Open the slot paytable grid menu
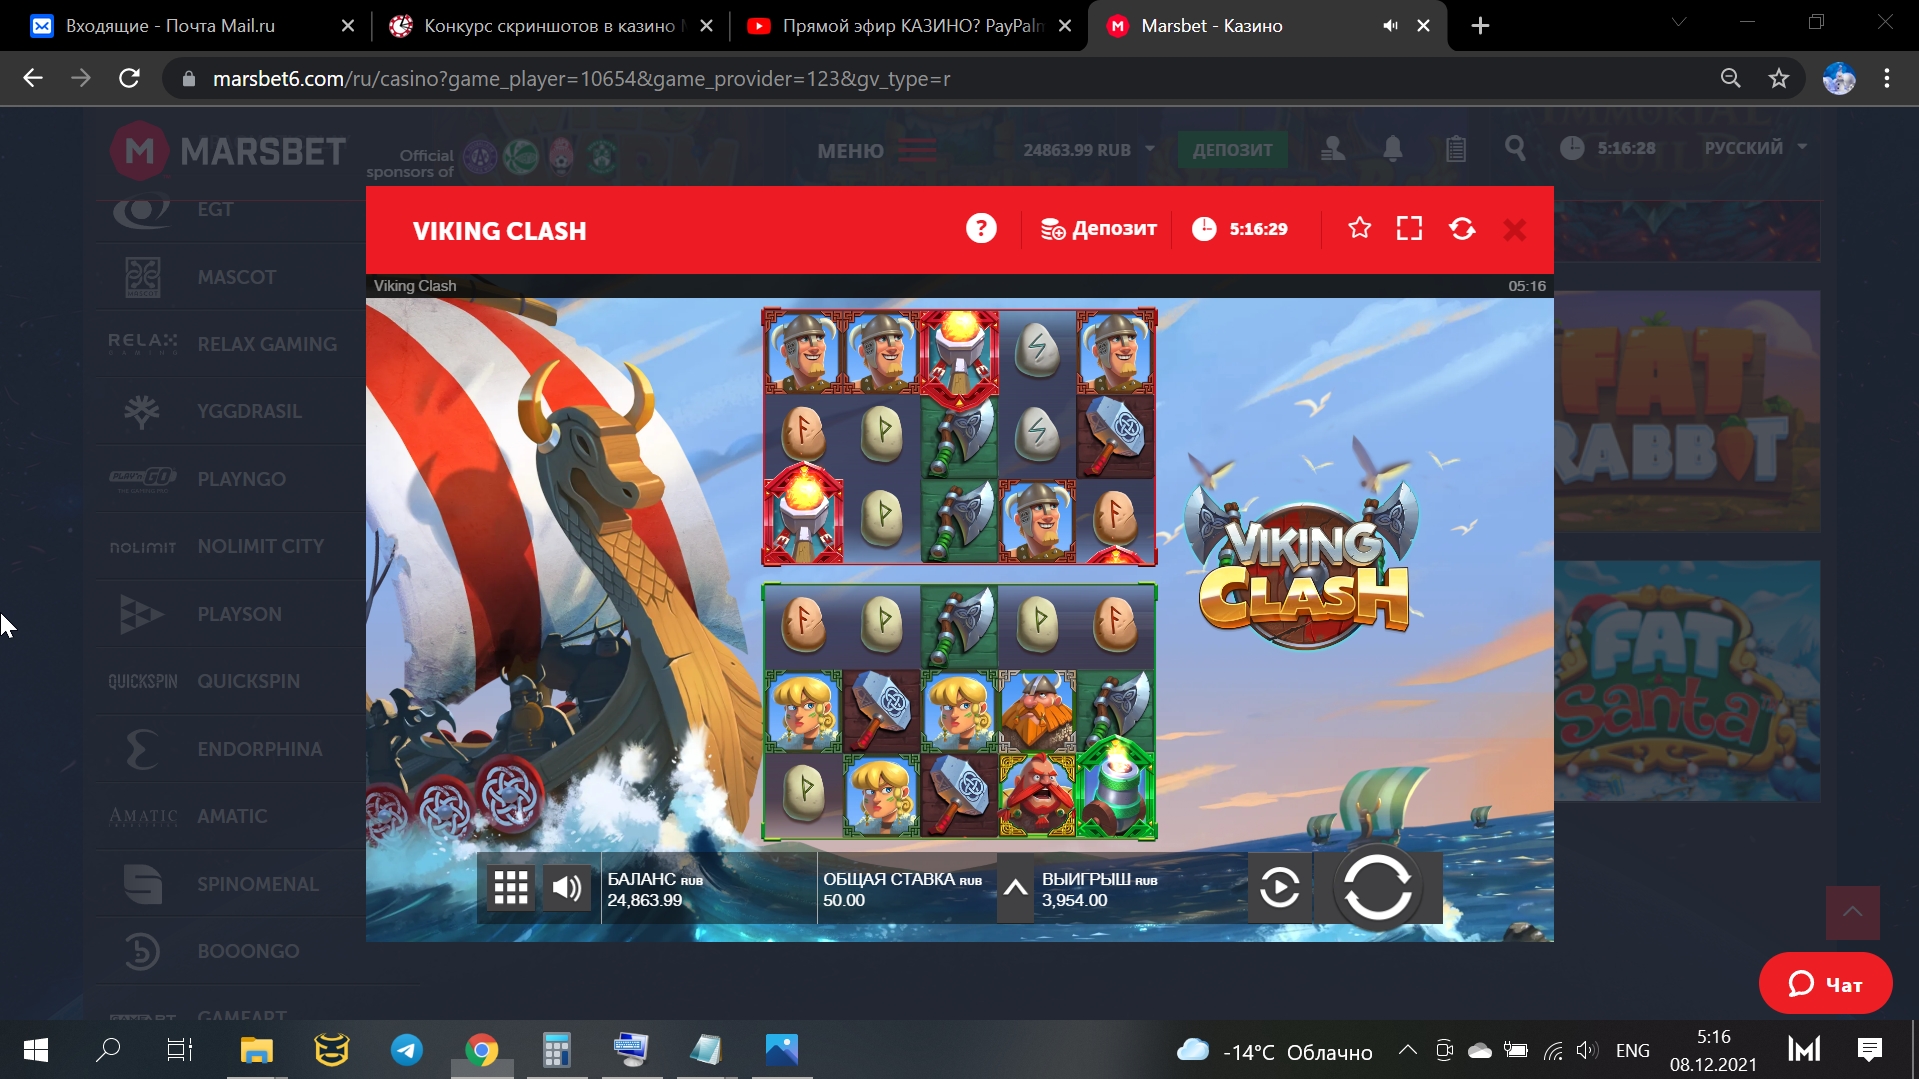The height and width of the screenshot is (1079, 1919). (x=511, y=887)
